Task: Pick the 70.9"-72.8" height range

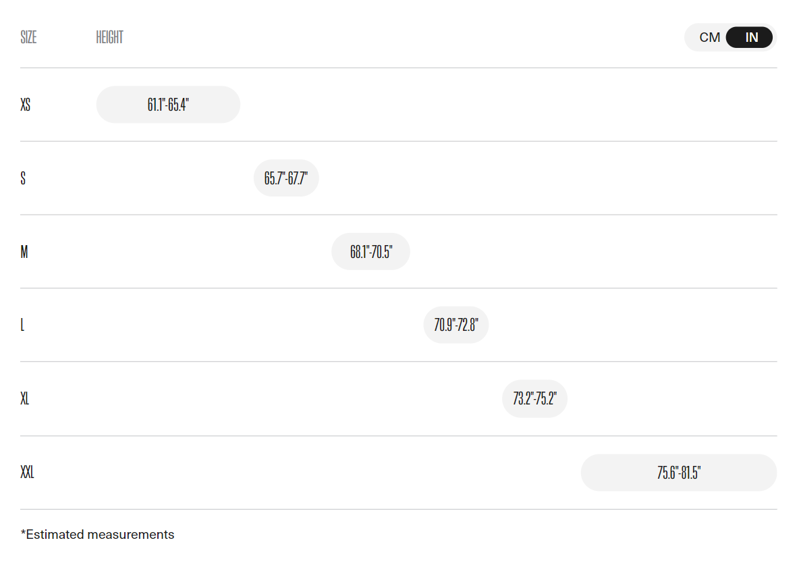Action: (456, 325)
